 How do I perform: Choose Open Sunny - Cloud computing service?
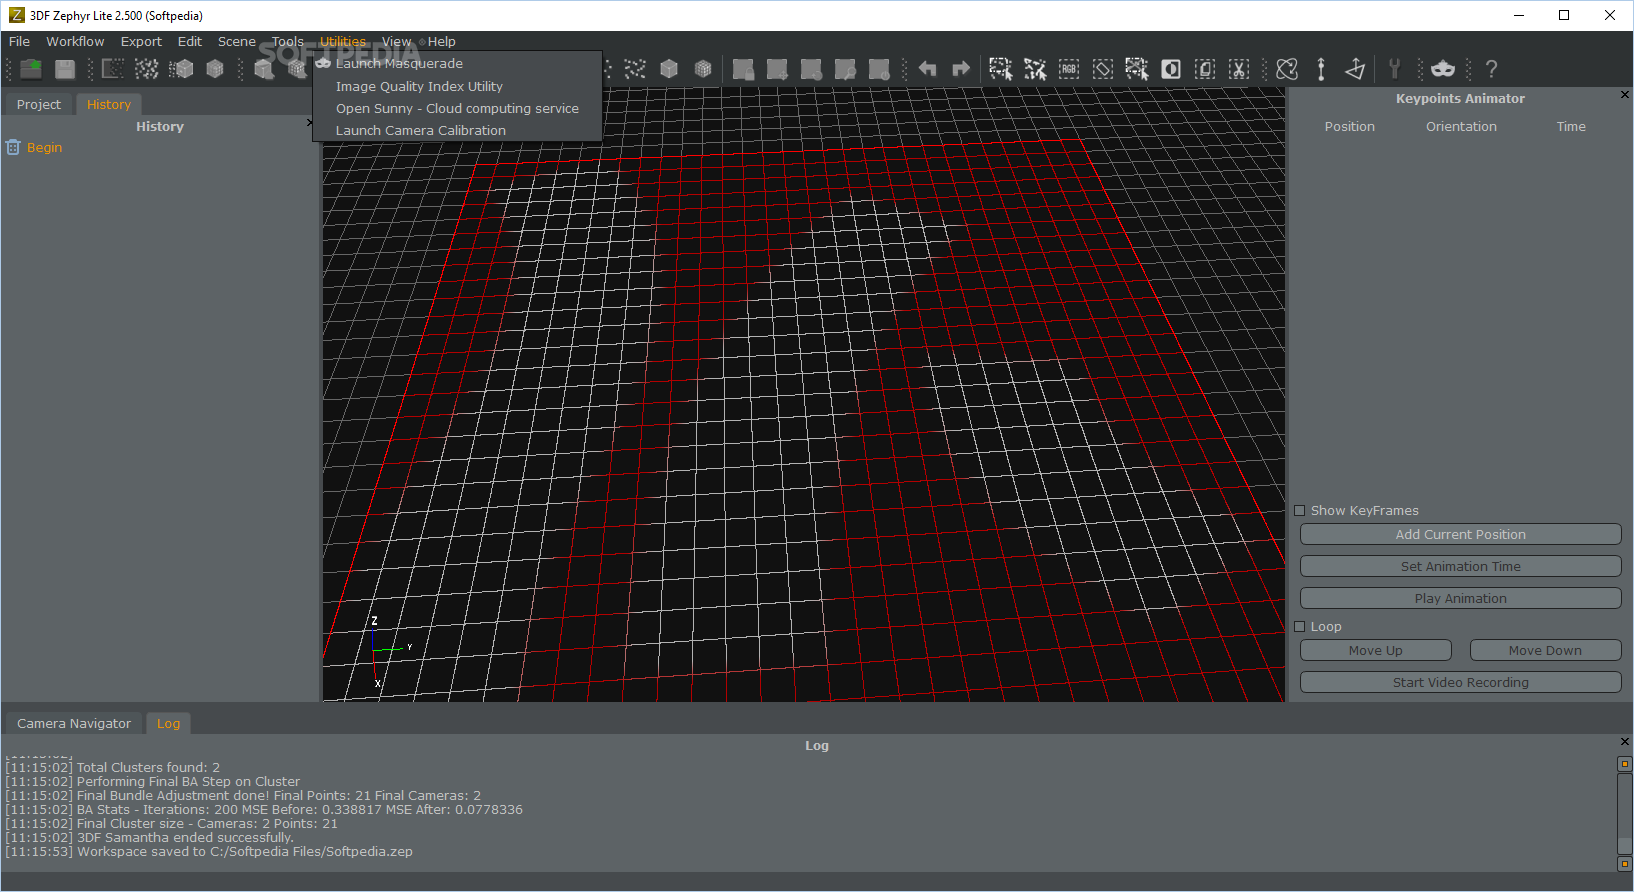point(458,109)
